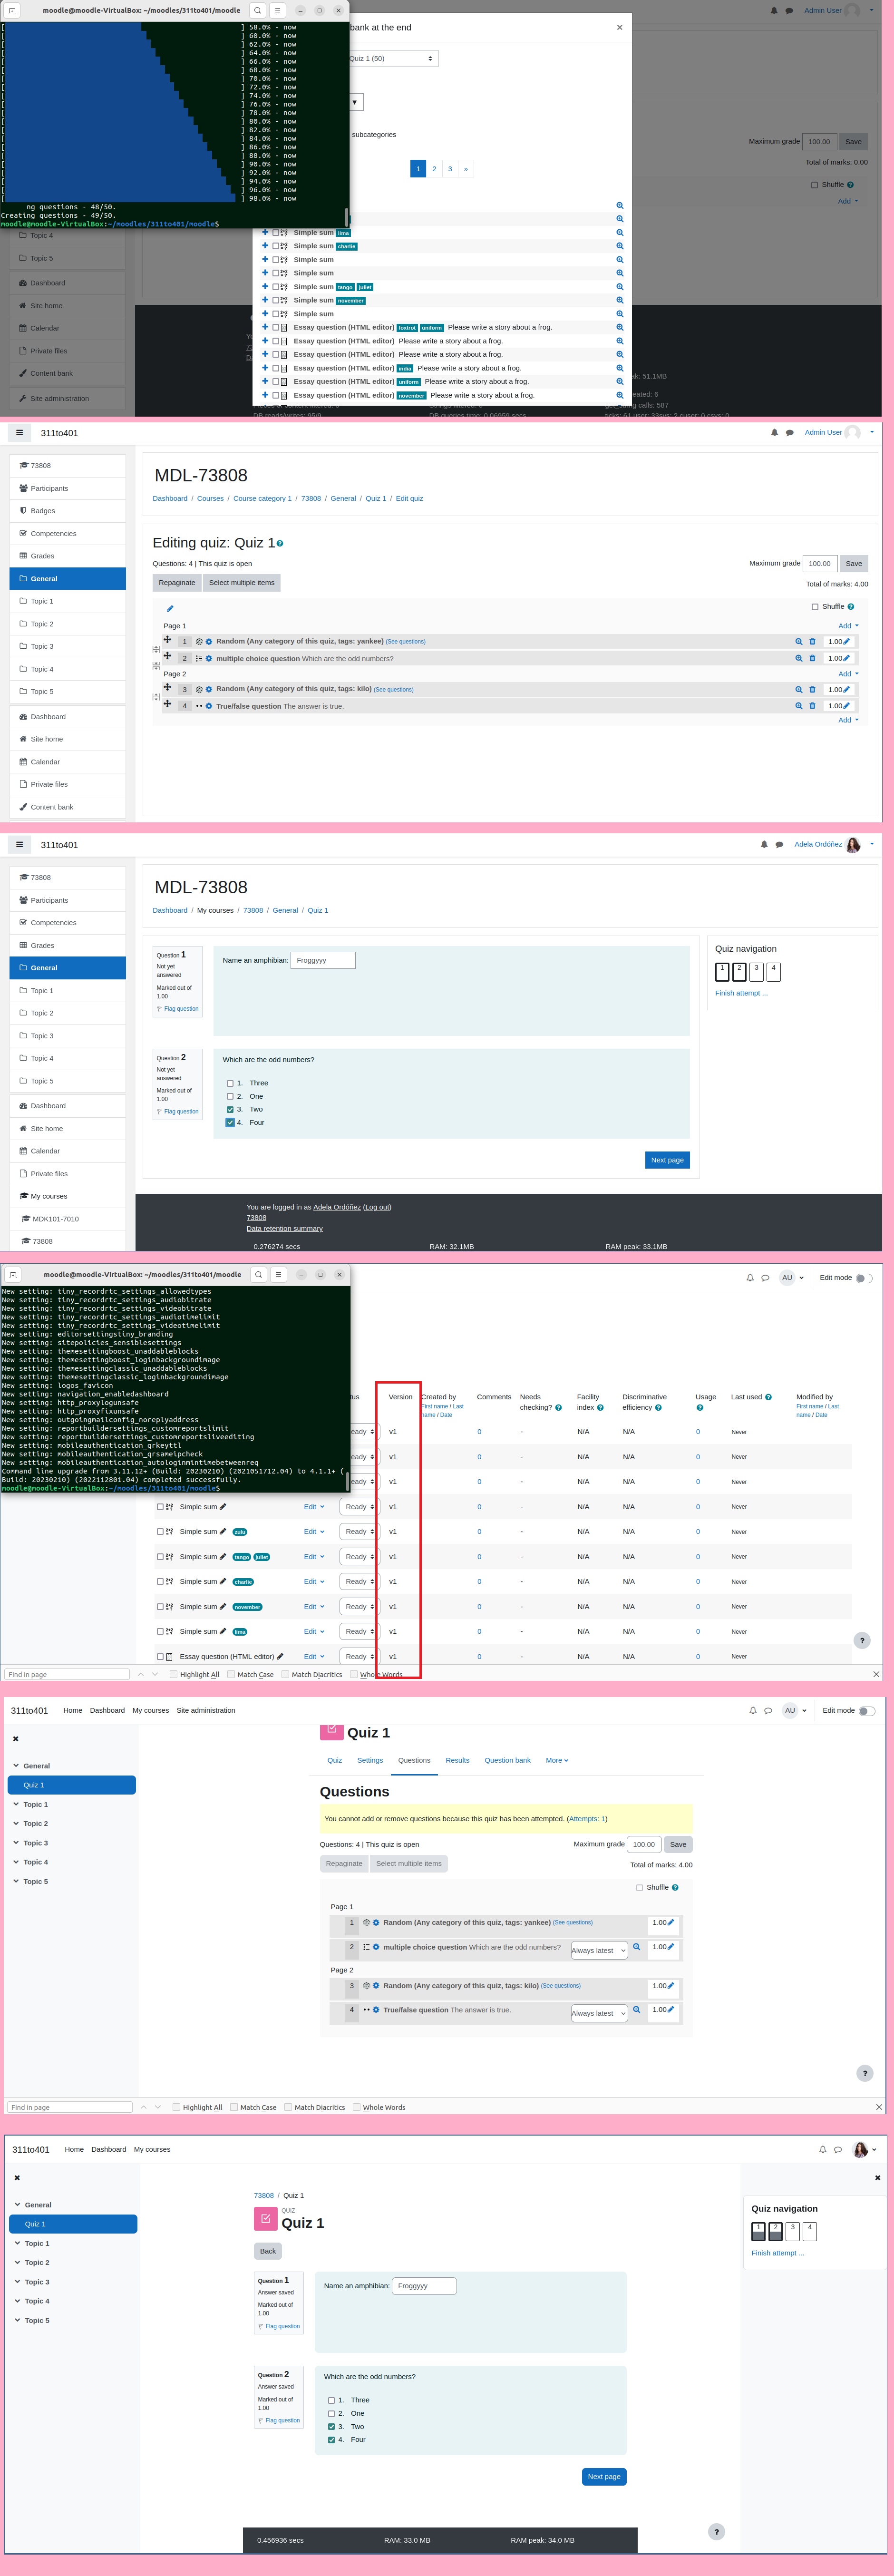The height and width of the screenshot is (2576, 894).
Task: Switch to the Settings tab of Quiz 1
Action: [370, 1760]
